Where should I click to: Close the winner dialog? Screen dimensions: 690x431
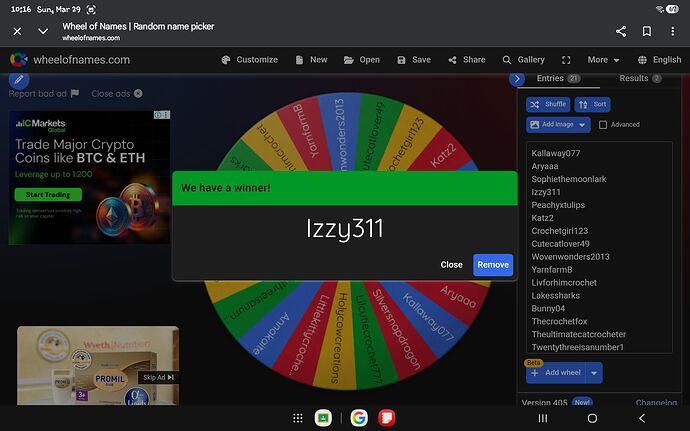(451, 265)
